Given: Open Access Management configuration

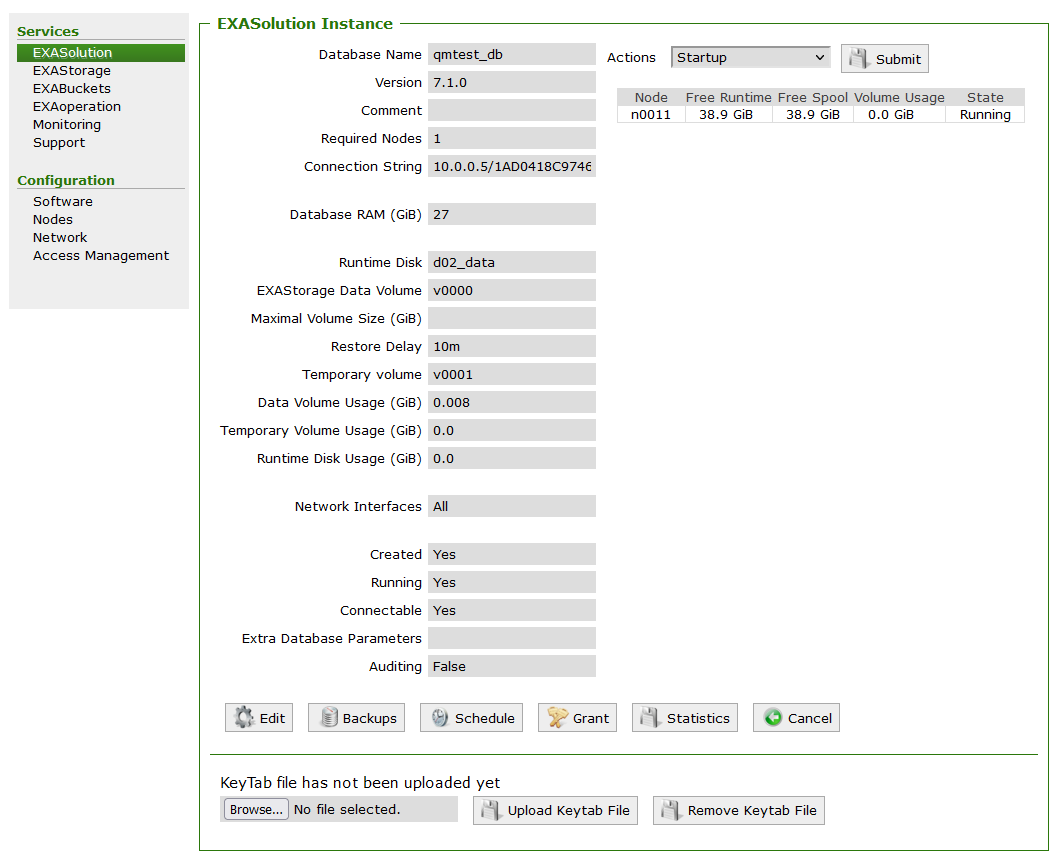Looking at the screenshot, I should (100, 256).
